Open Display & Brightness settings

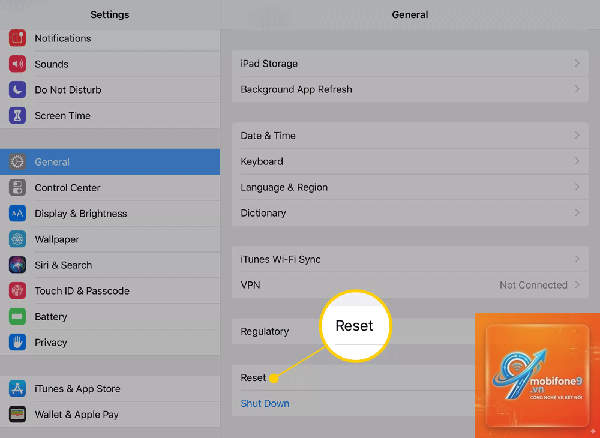[x=110, y=213]
